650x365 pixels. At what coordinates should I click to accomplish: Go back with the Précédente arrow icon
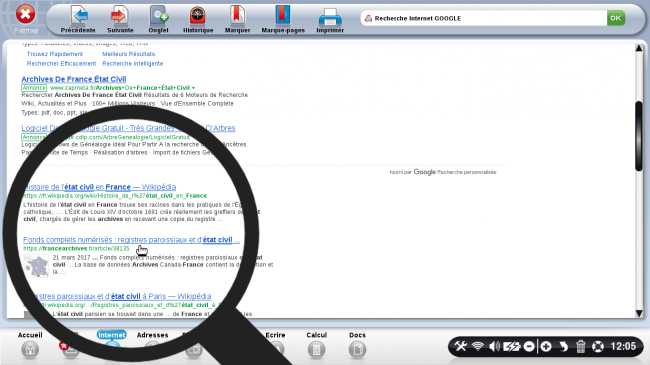pos(79,15)
